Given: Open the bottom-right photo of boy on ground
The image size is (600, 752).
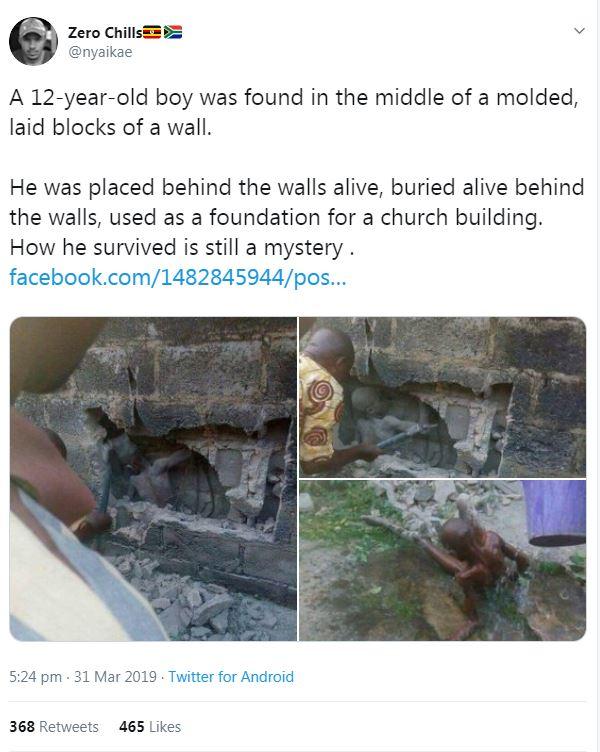Looking at the screenshot, I should click(443, 560).
